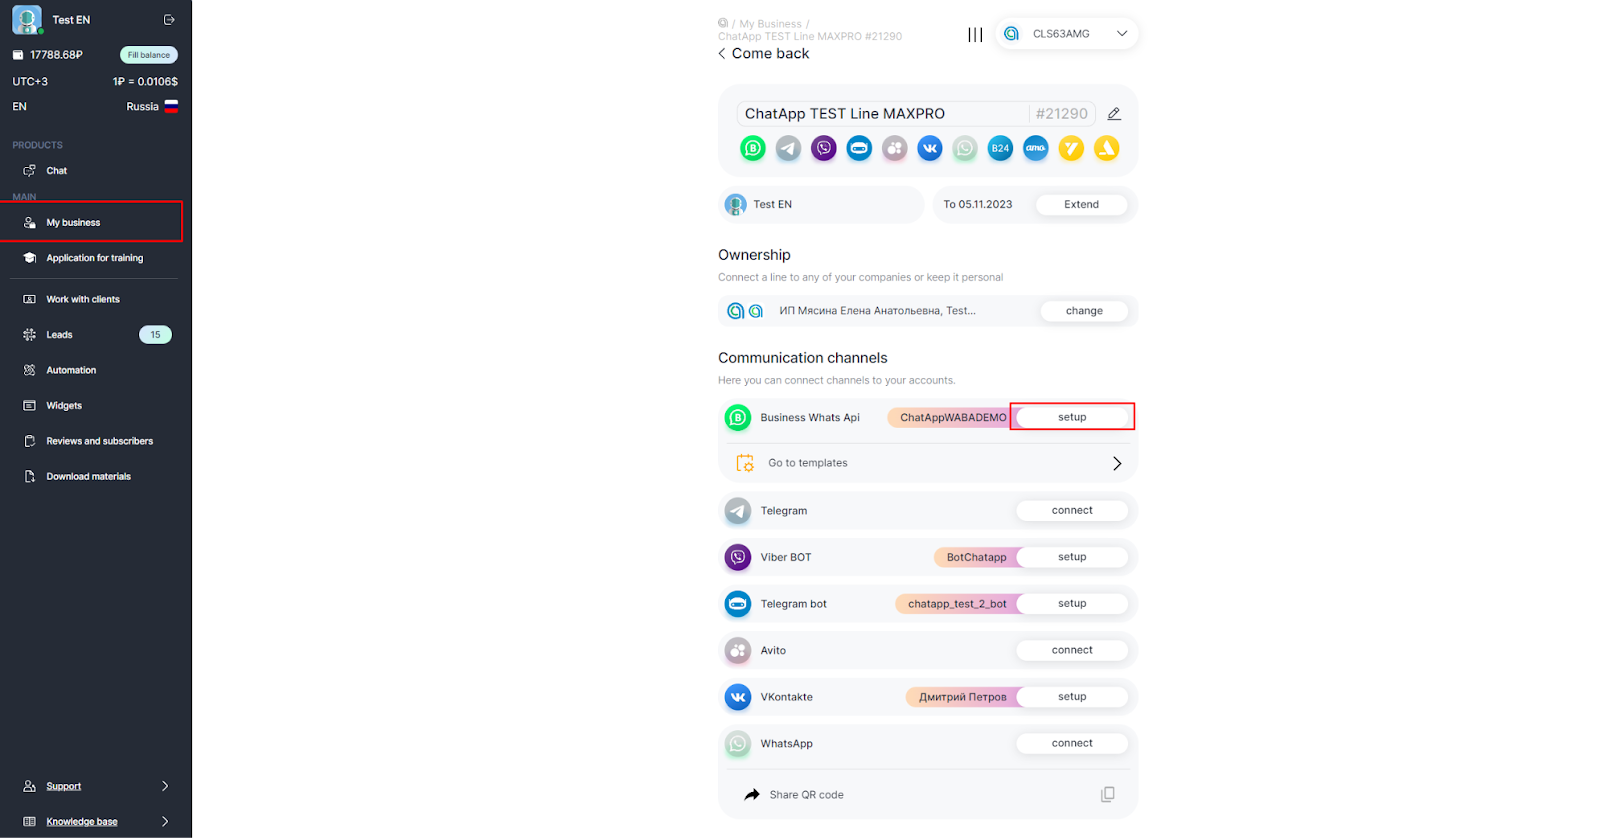The image size is (1600, 838).
Task: Click the Telegram paper plane icon in strip
Action: tap(789, 148)
